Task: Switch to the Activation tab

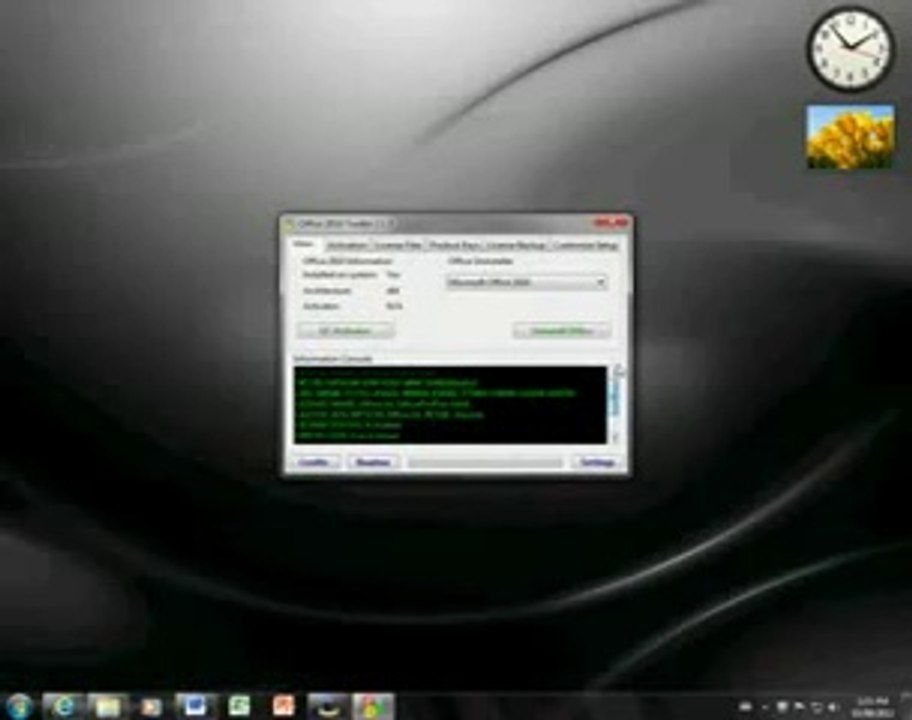Action: 346,245
